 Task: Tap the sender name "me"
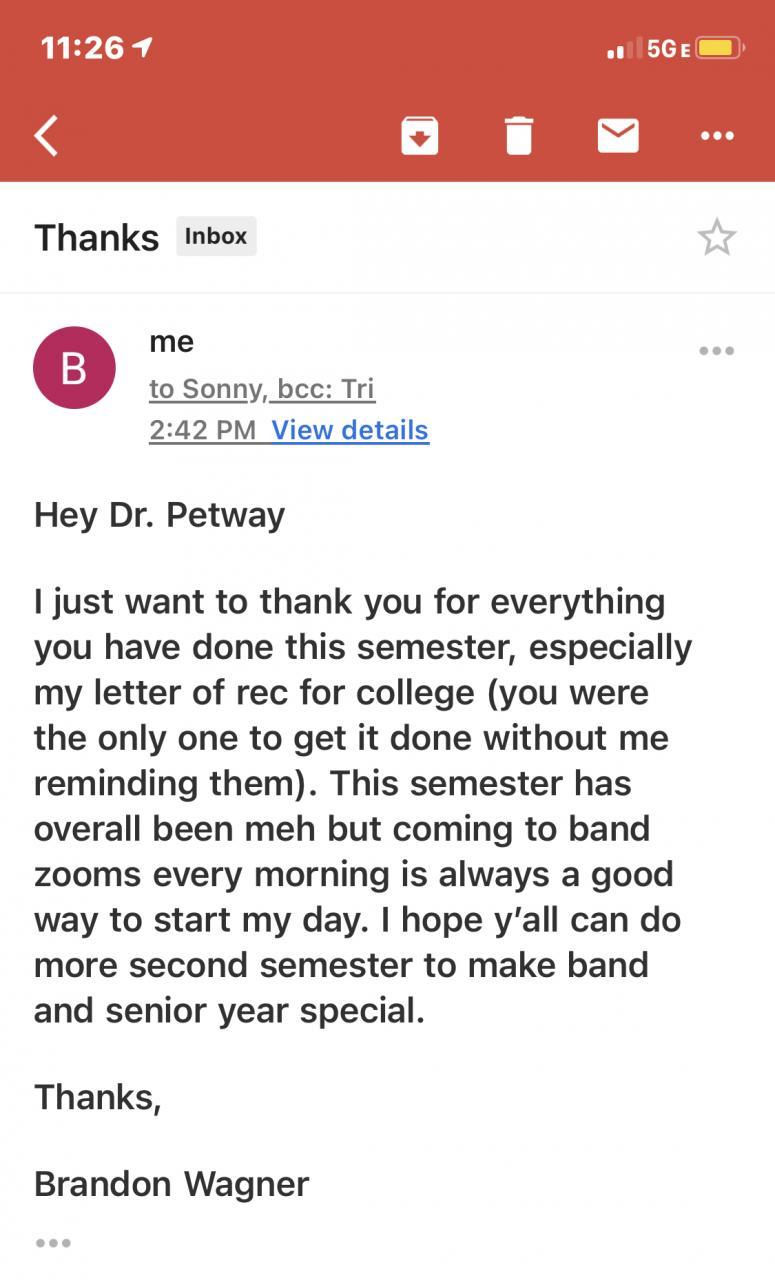pos(171,342)
